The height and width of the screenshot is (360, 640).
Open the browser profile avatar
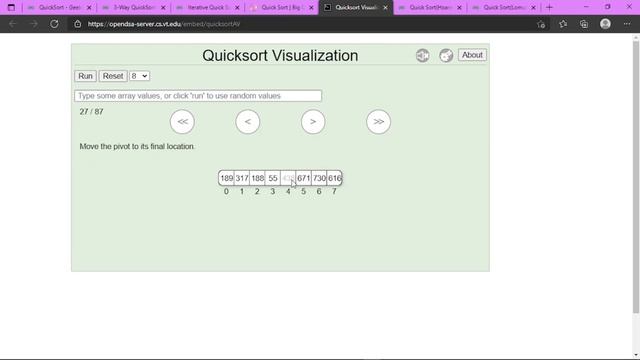coord(605,24)
